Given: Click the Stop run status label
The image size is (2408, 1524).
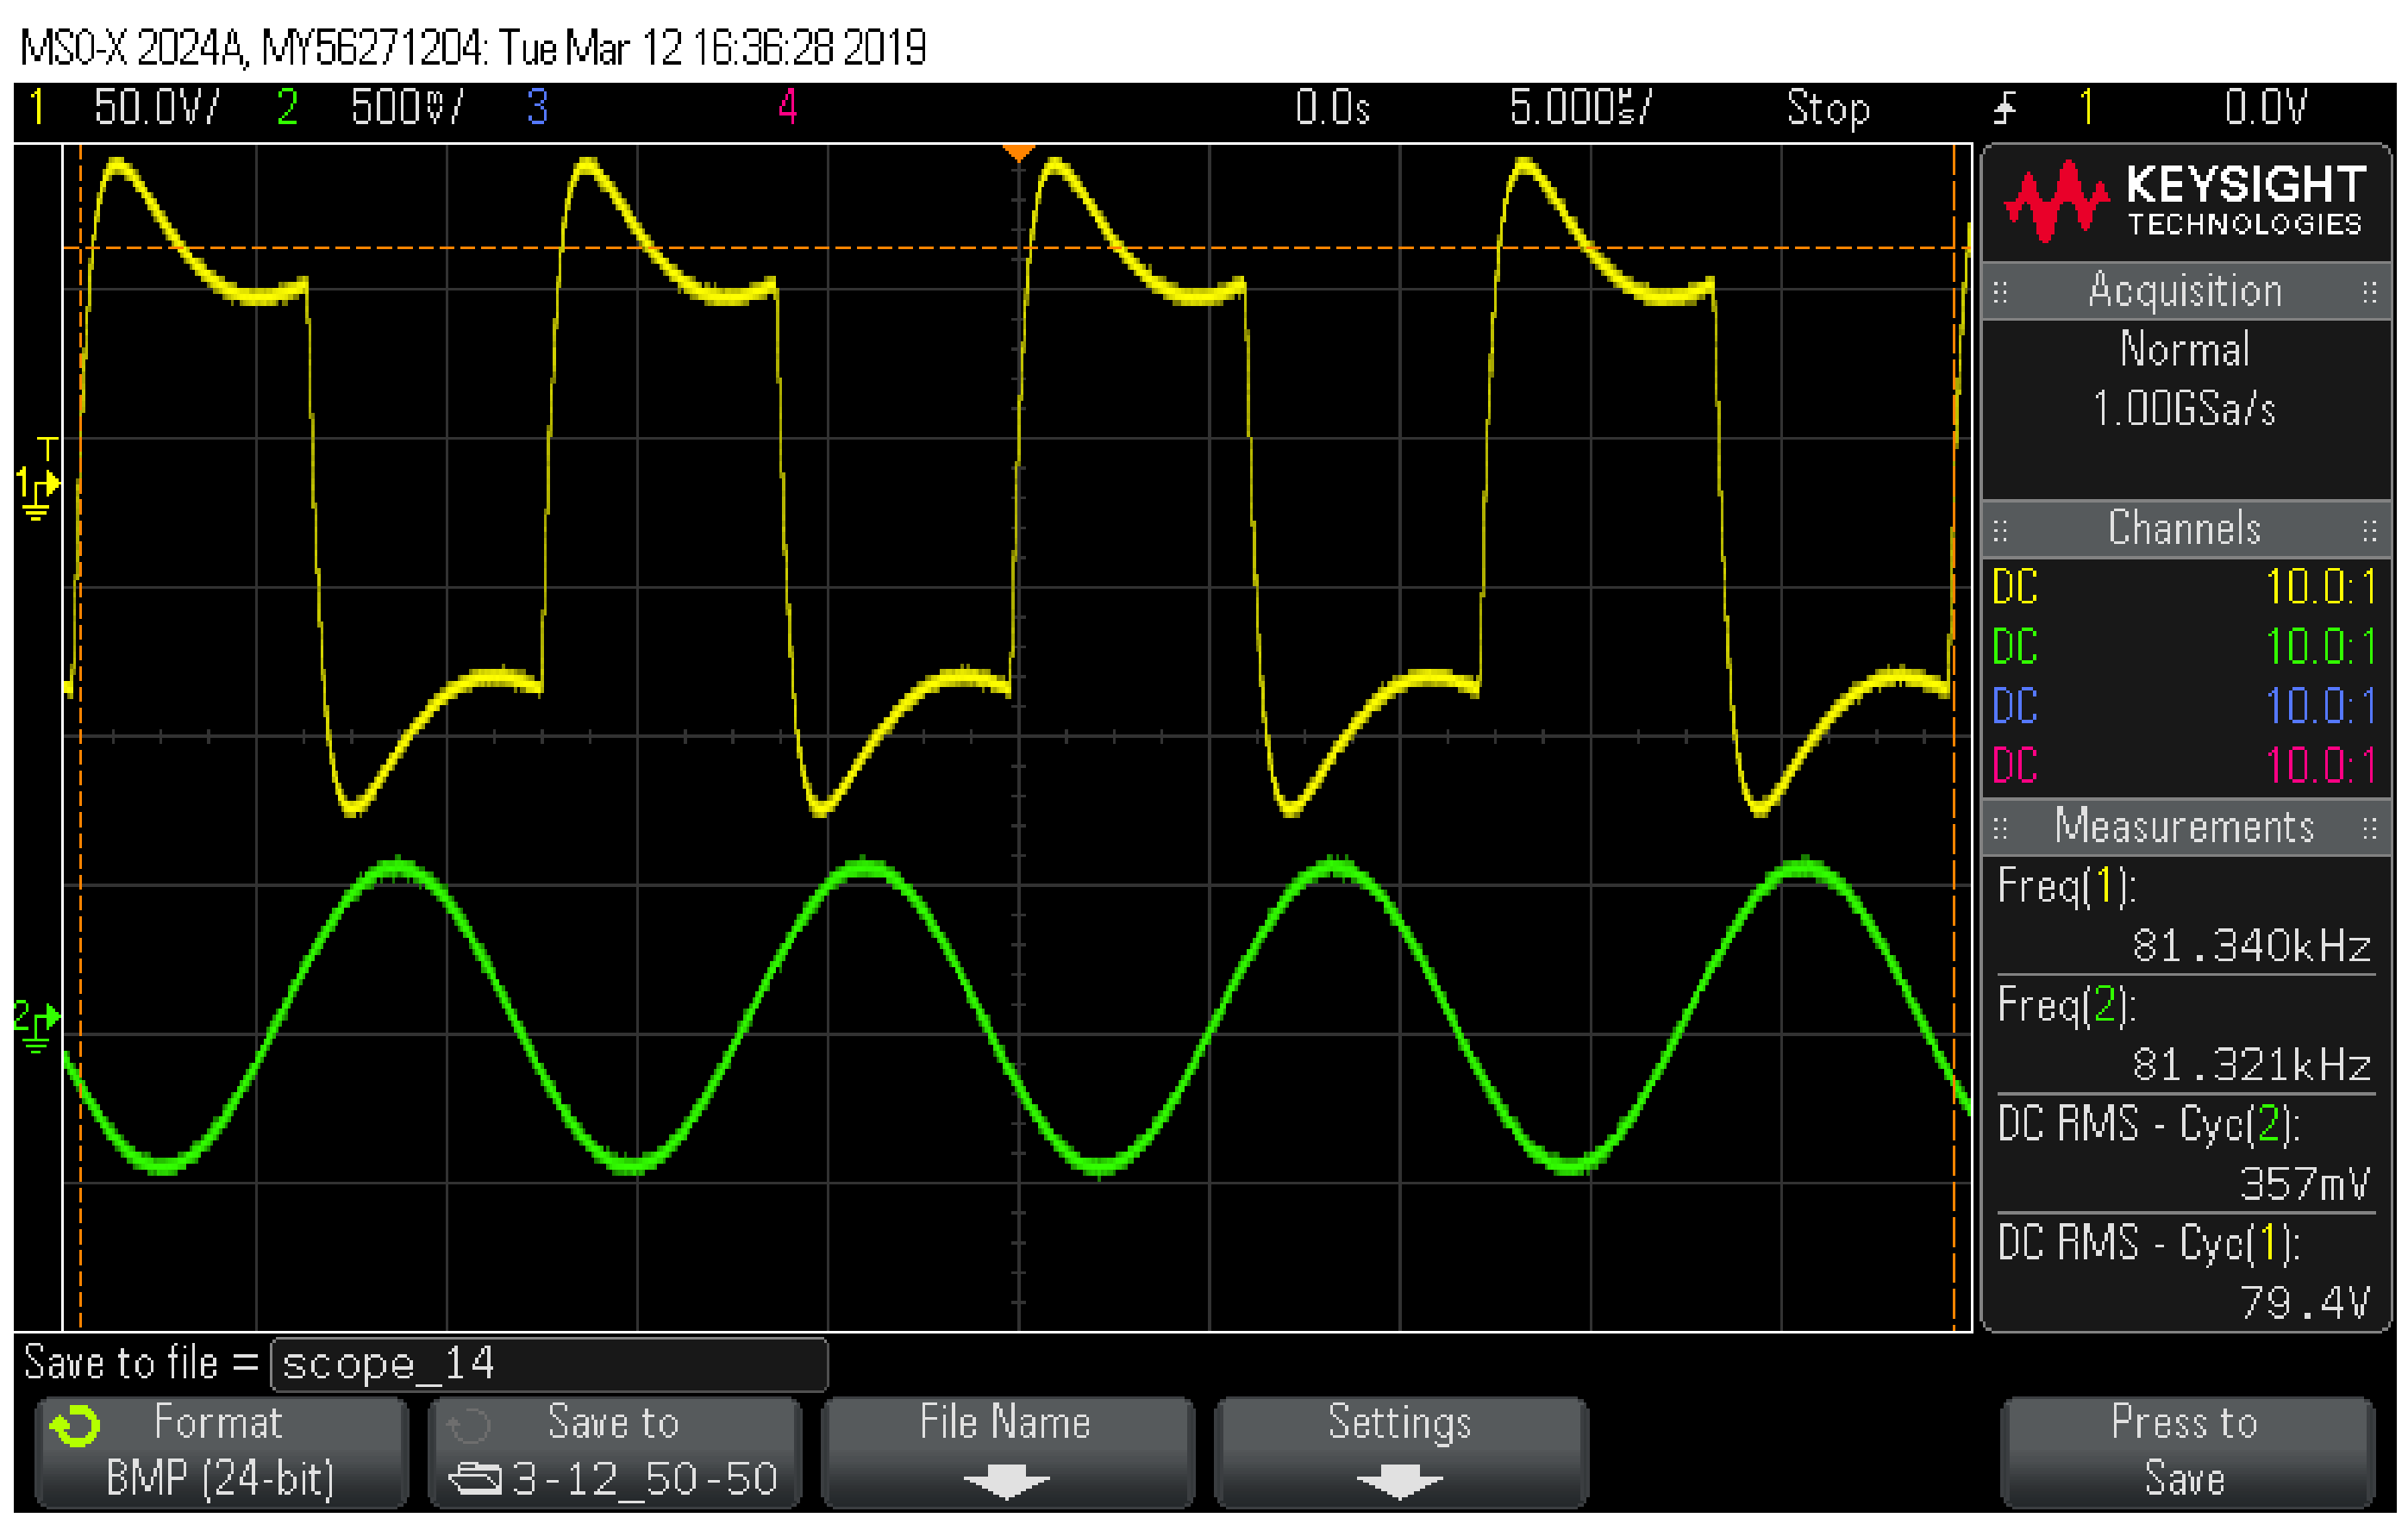Looking at the screenshot, I should pyautogui.click(x=1827, y=107).
